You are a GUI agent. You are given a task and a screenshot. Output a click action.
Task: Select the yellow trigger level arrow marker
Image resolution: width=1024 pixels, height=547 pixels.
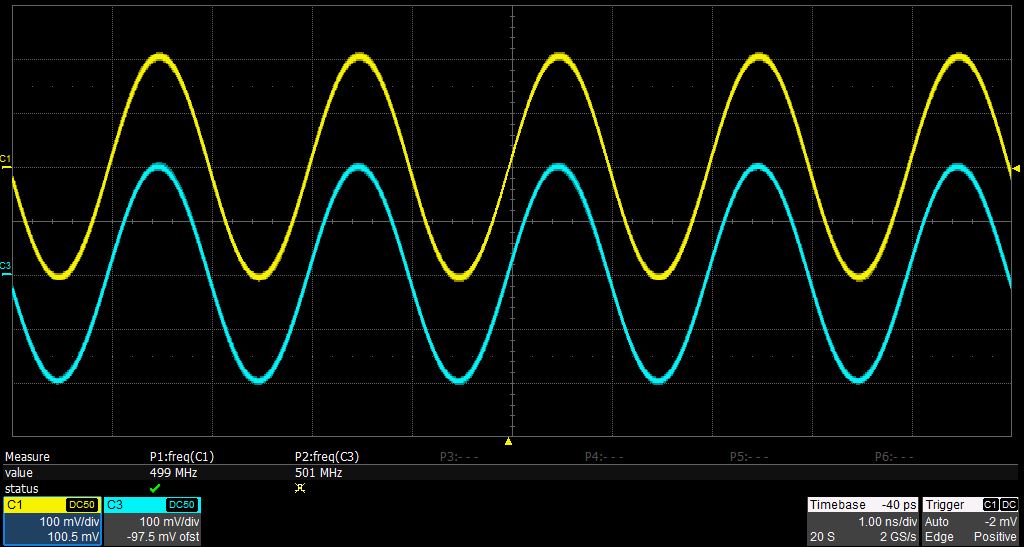(1016, 168)
